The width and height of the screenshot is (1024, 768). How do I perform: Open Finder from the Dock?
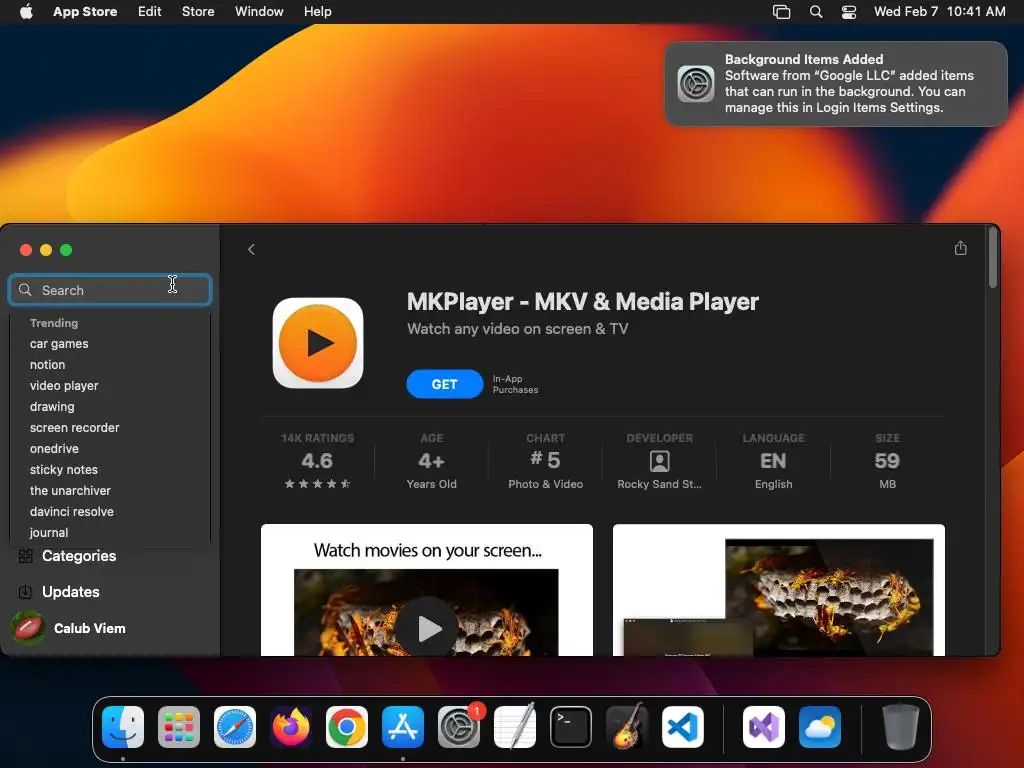[x=123, y=727]
